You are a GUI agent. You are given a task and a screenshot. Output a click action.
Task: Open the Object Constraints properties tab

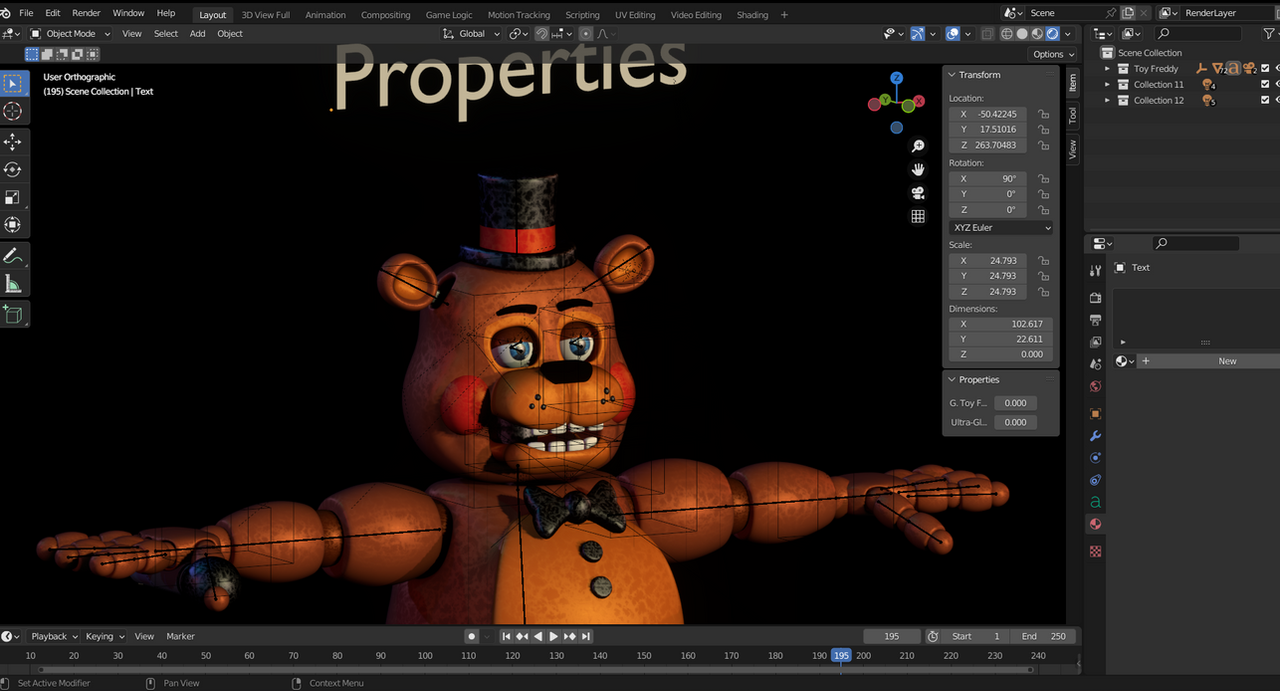coord(1095,480)
